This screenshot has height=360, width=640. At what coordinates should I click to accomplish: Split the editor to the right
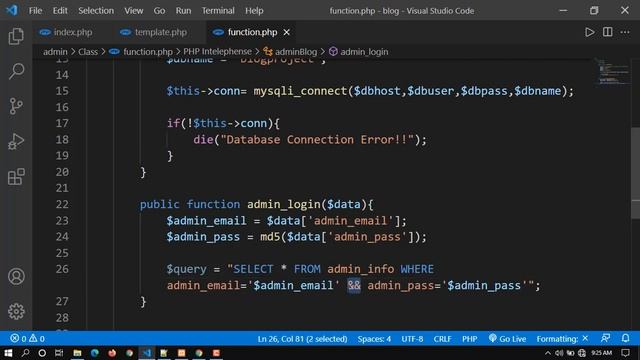click(x=607, y=32)
